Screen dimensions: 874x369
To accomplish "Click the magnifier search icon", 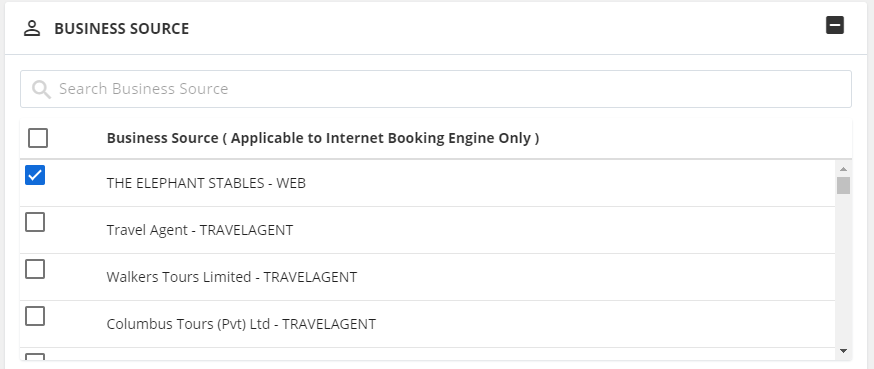I will (41, 89).
